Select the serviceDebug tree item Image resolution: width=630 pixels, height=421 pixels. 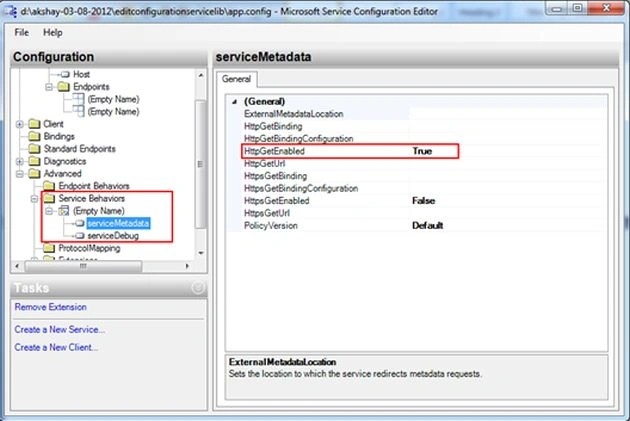click(113, 236)
